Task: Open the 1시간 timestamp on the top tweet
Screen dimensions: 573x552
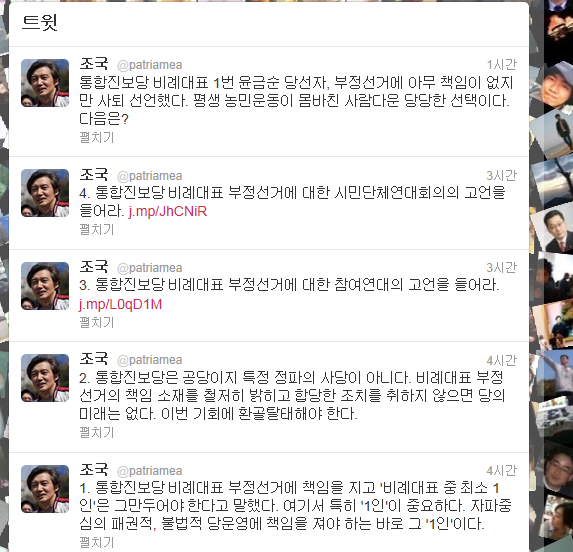Action: tap(501, 65)
